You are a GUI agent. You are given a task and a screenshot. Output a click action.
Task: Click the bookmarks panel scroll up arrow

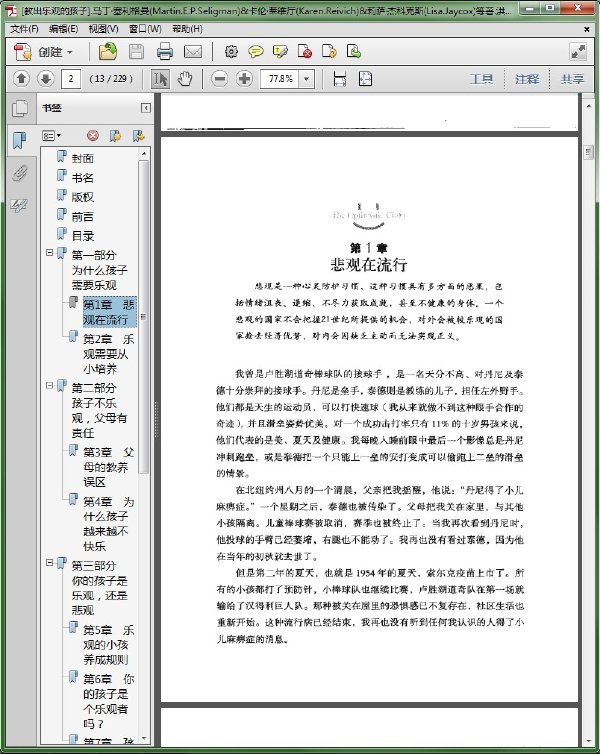pyautogui.click(x=144, y=153)
